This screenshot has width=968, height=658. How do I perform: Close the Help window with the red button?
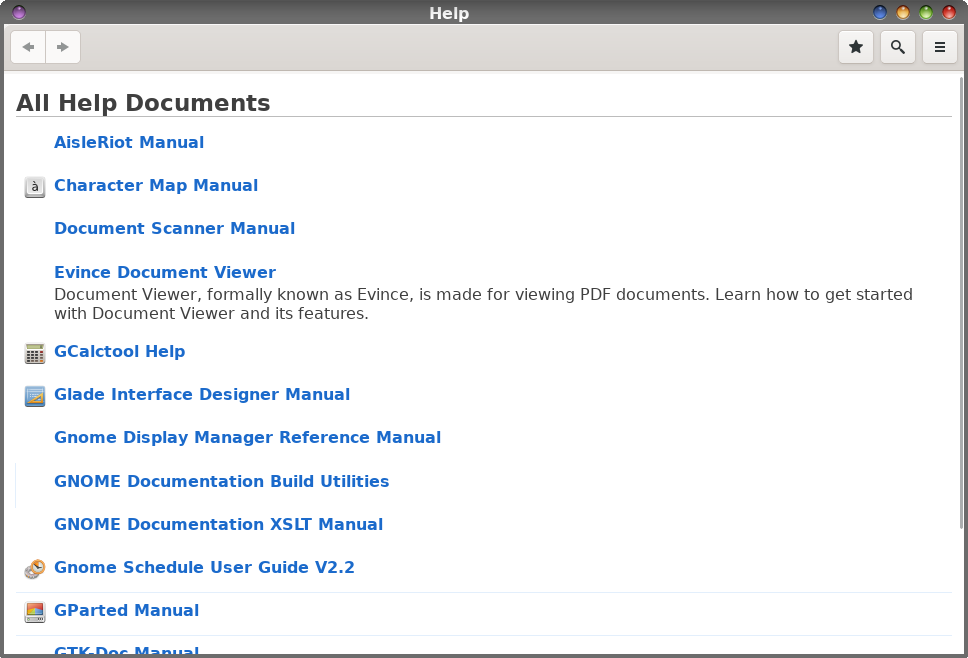[949, 12]
